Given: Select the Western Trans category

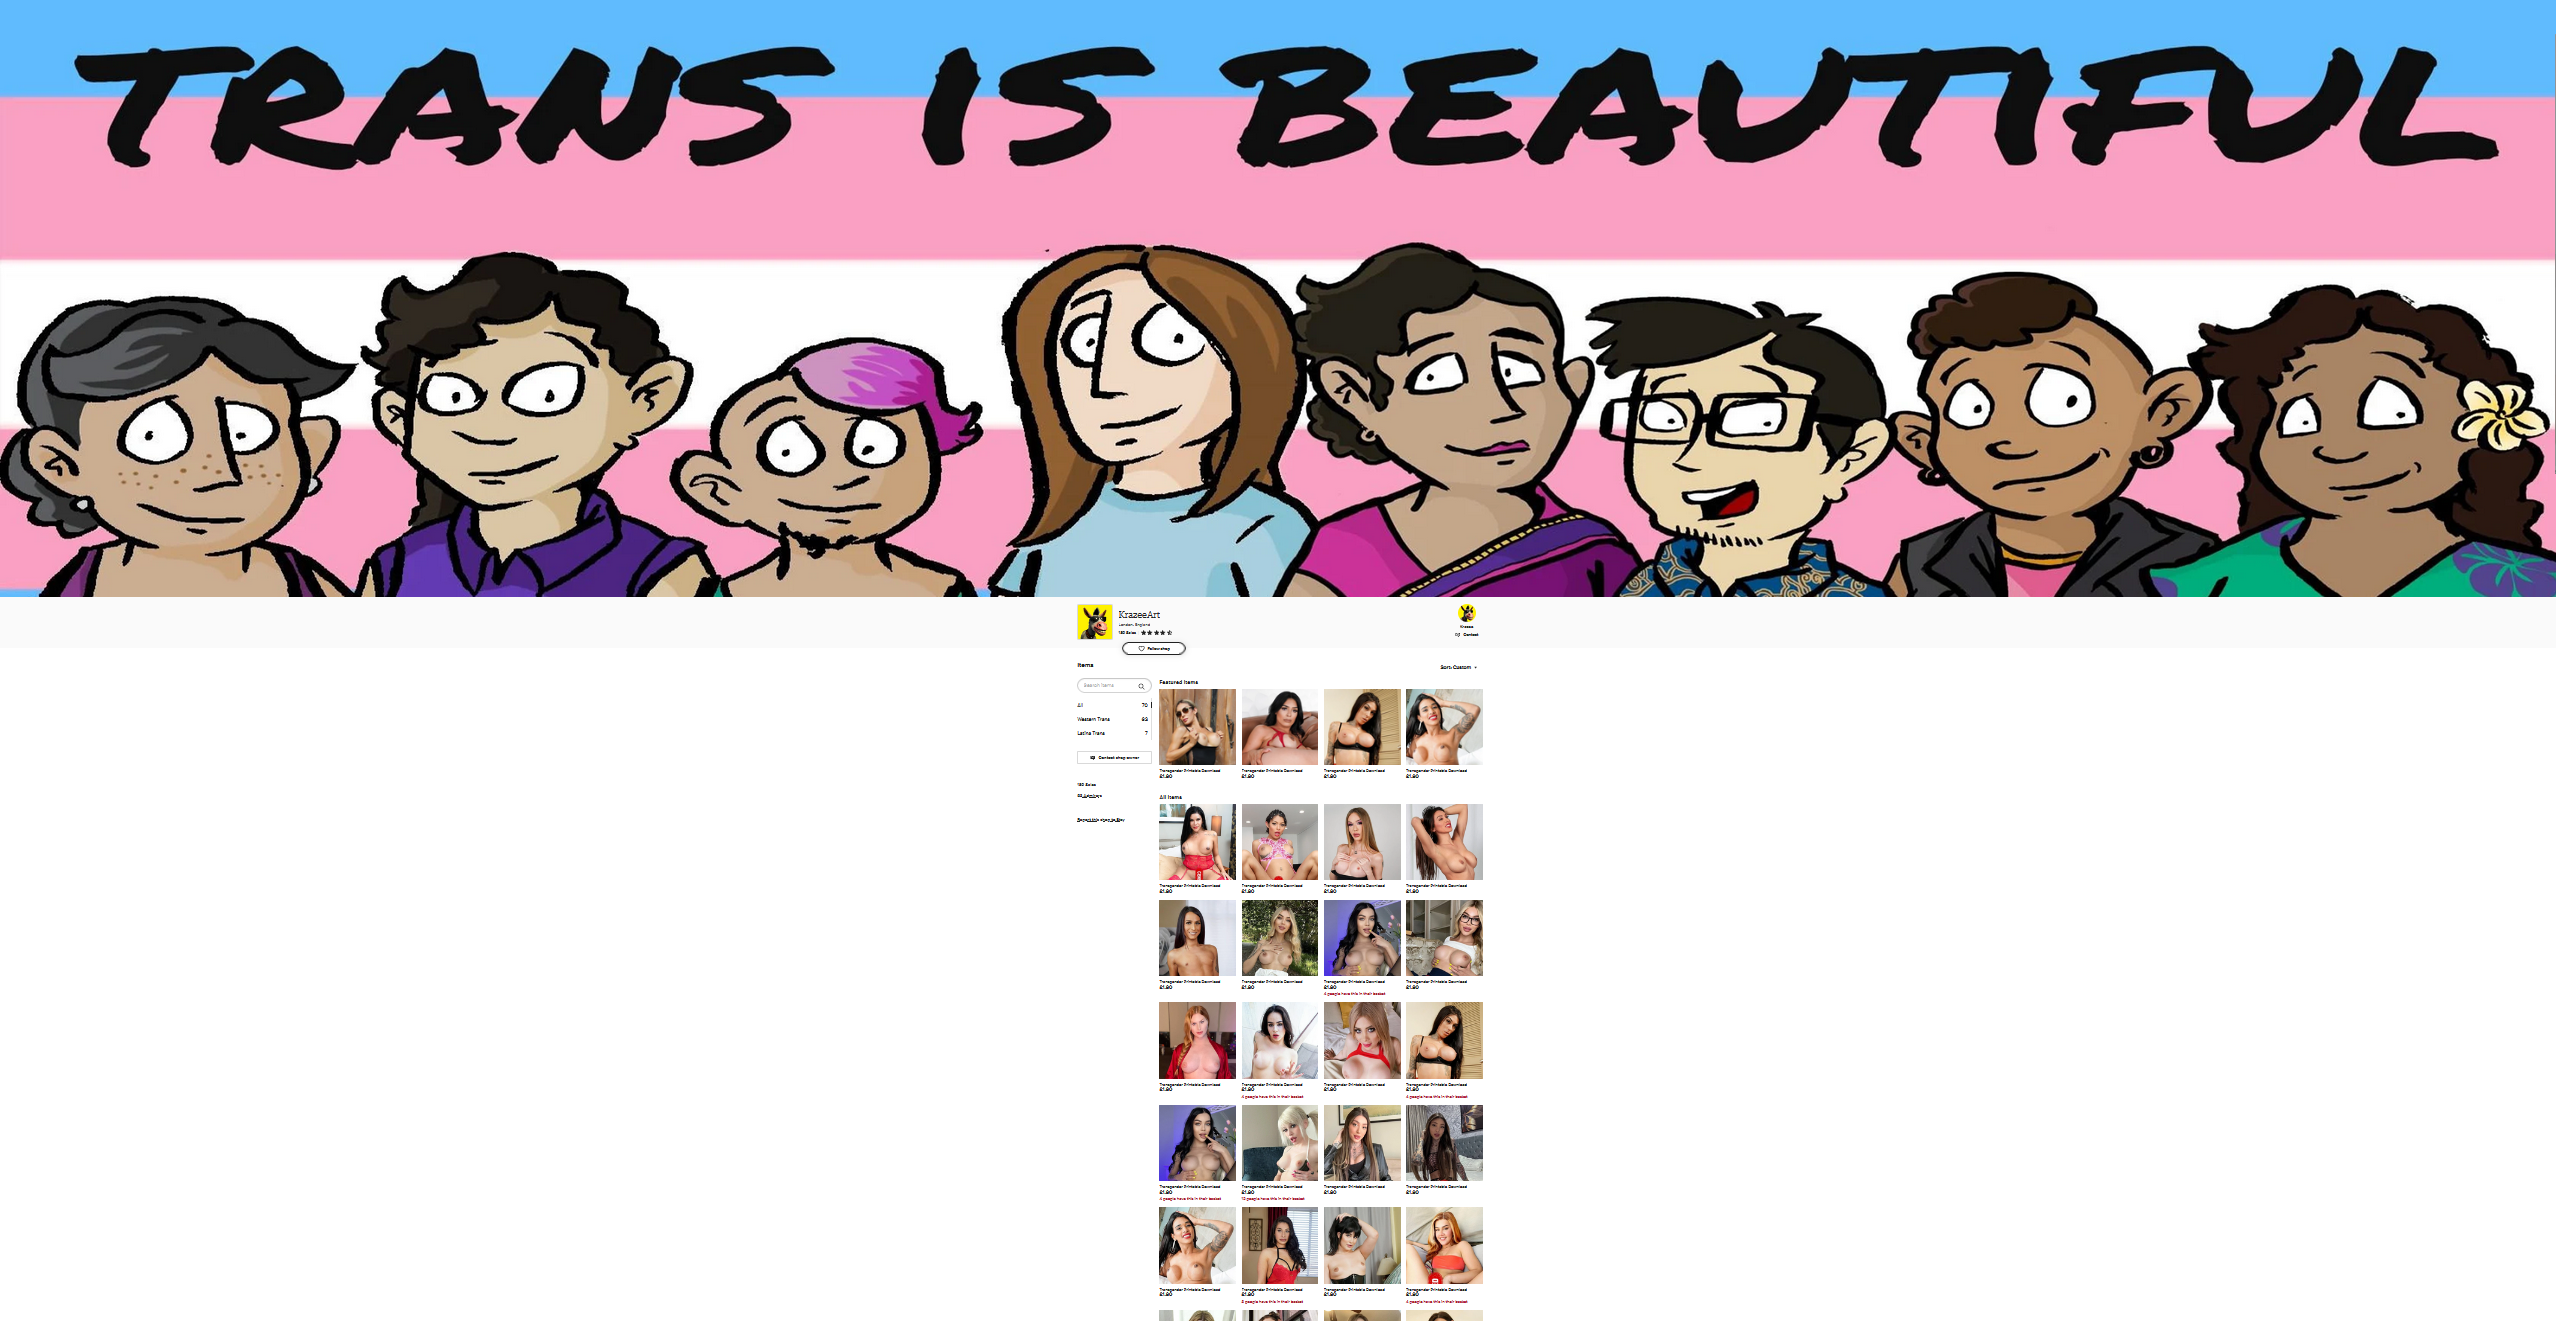Looking at the screenshot, I should pos(1113,719).
